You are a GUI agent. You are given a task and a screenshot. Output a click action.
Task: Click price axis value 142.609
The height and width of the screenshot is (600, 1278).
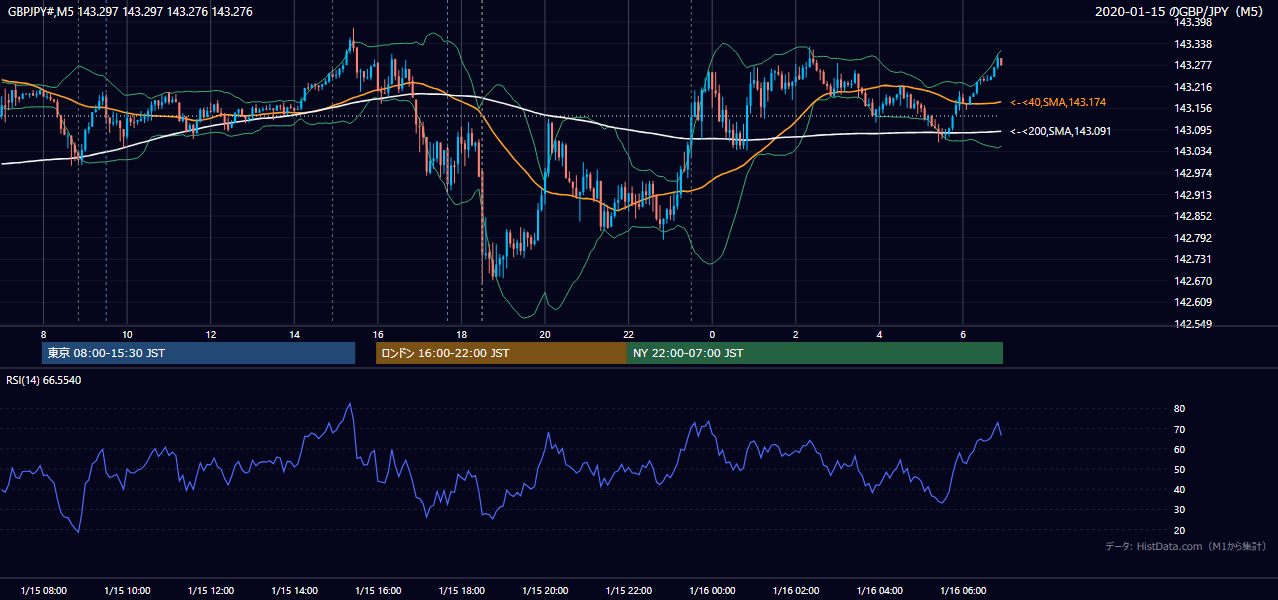pos(1192,302)
